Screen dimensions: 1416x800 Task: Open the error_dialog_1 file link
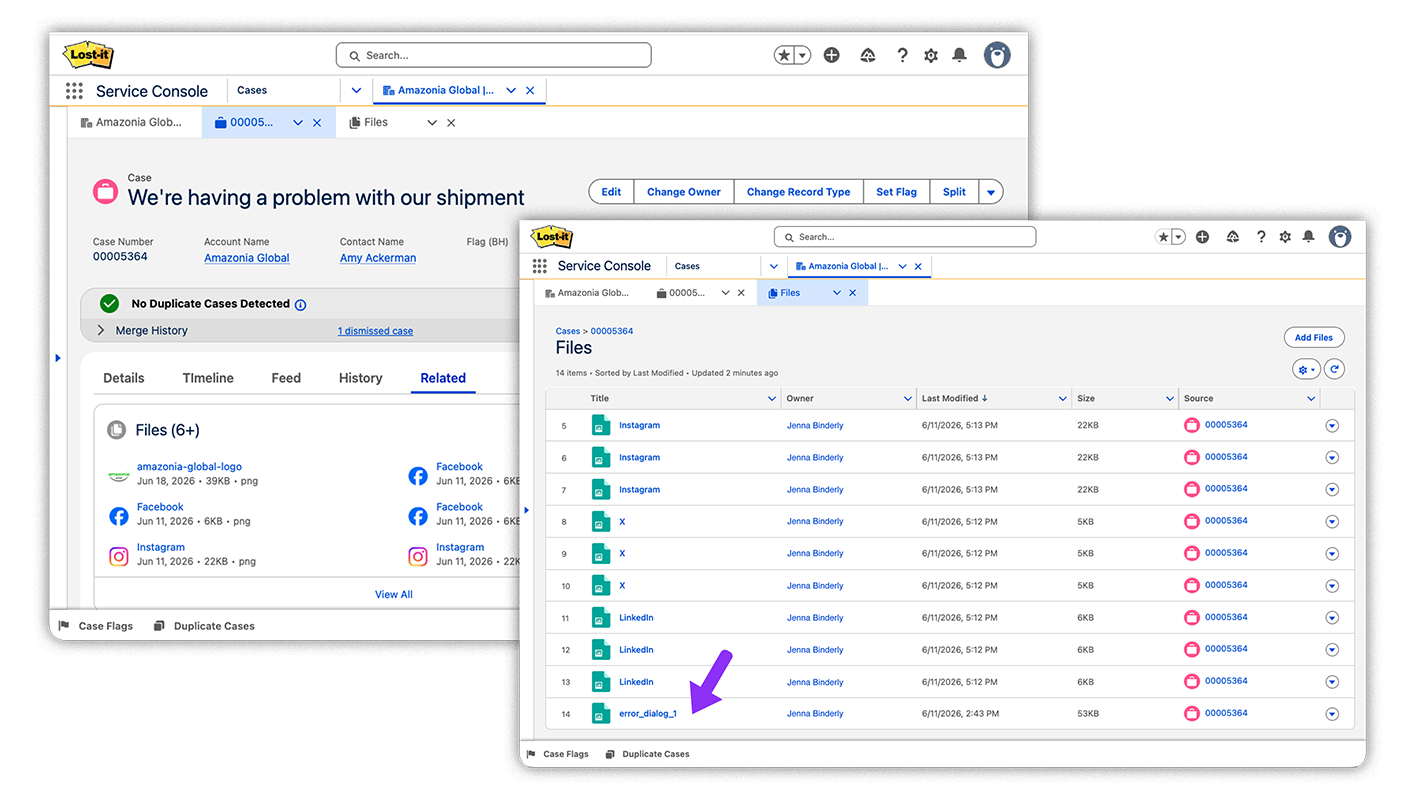coord(648,713)
